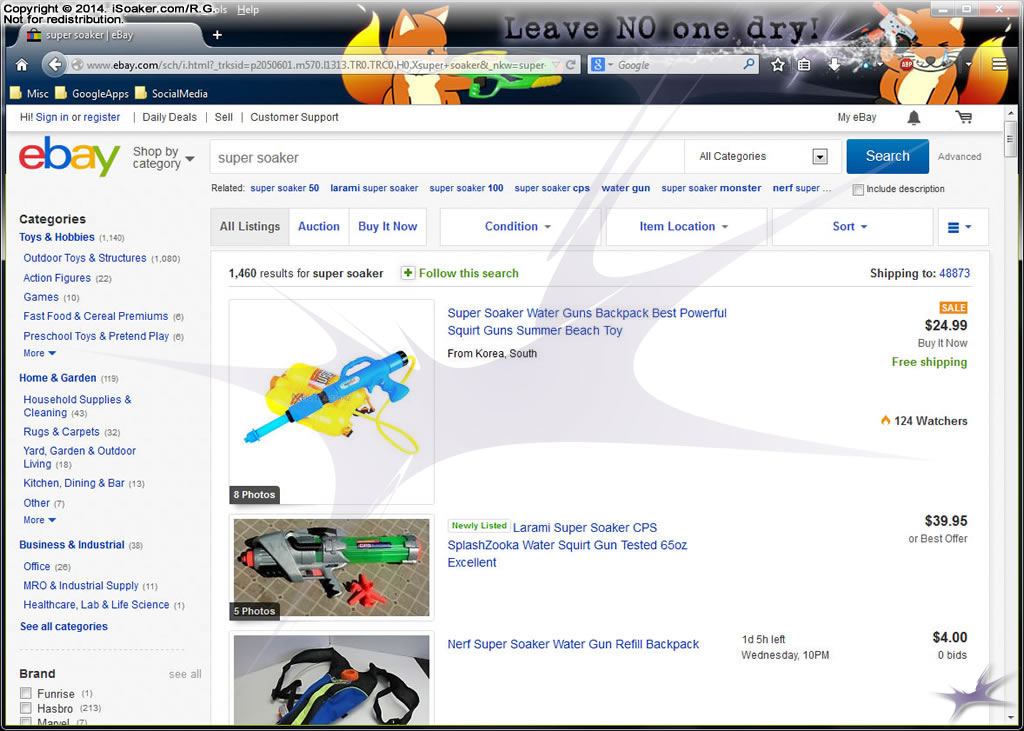The height and width of the screenshot is (731, 1024).
Task: Open the Business & Industrial category
Action: tap(71, 545)
